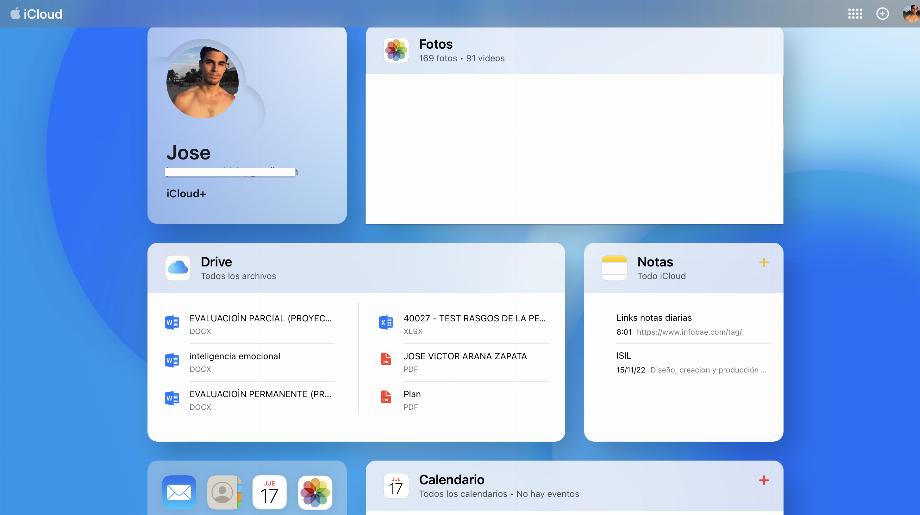Screen dimensions: 920x515
Task: Click 169 fotos · 91 videos subtitle
Action: pos(462,58)
